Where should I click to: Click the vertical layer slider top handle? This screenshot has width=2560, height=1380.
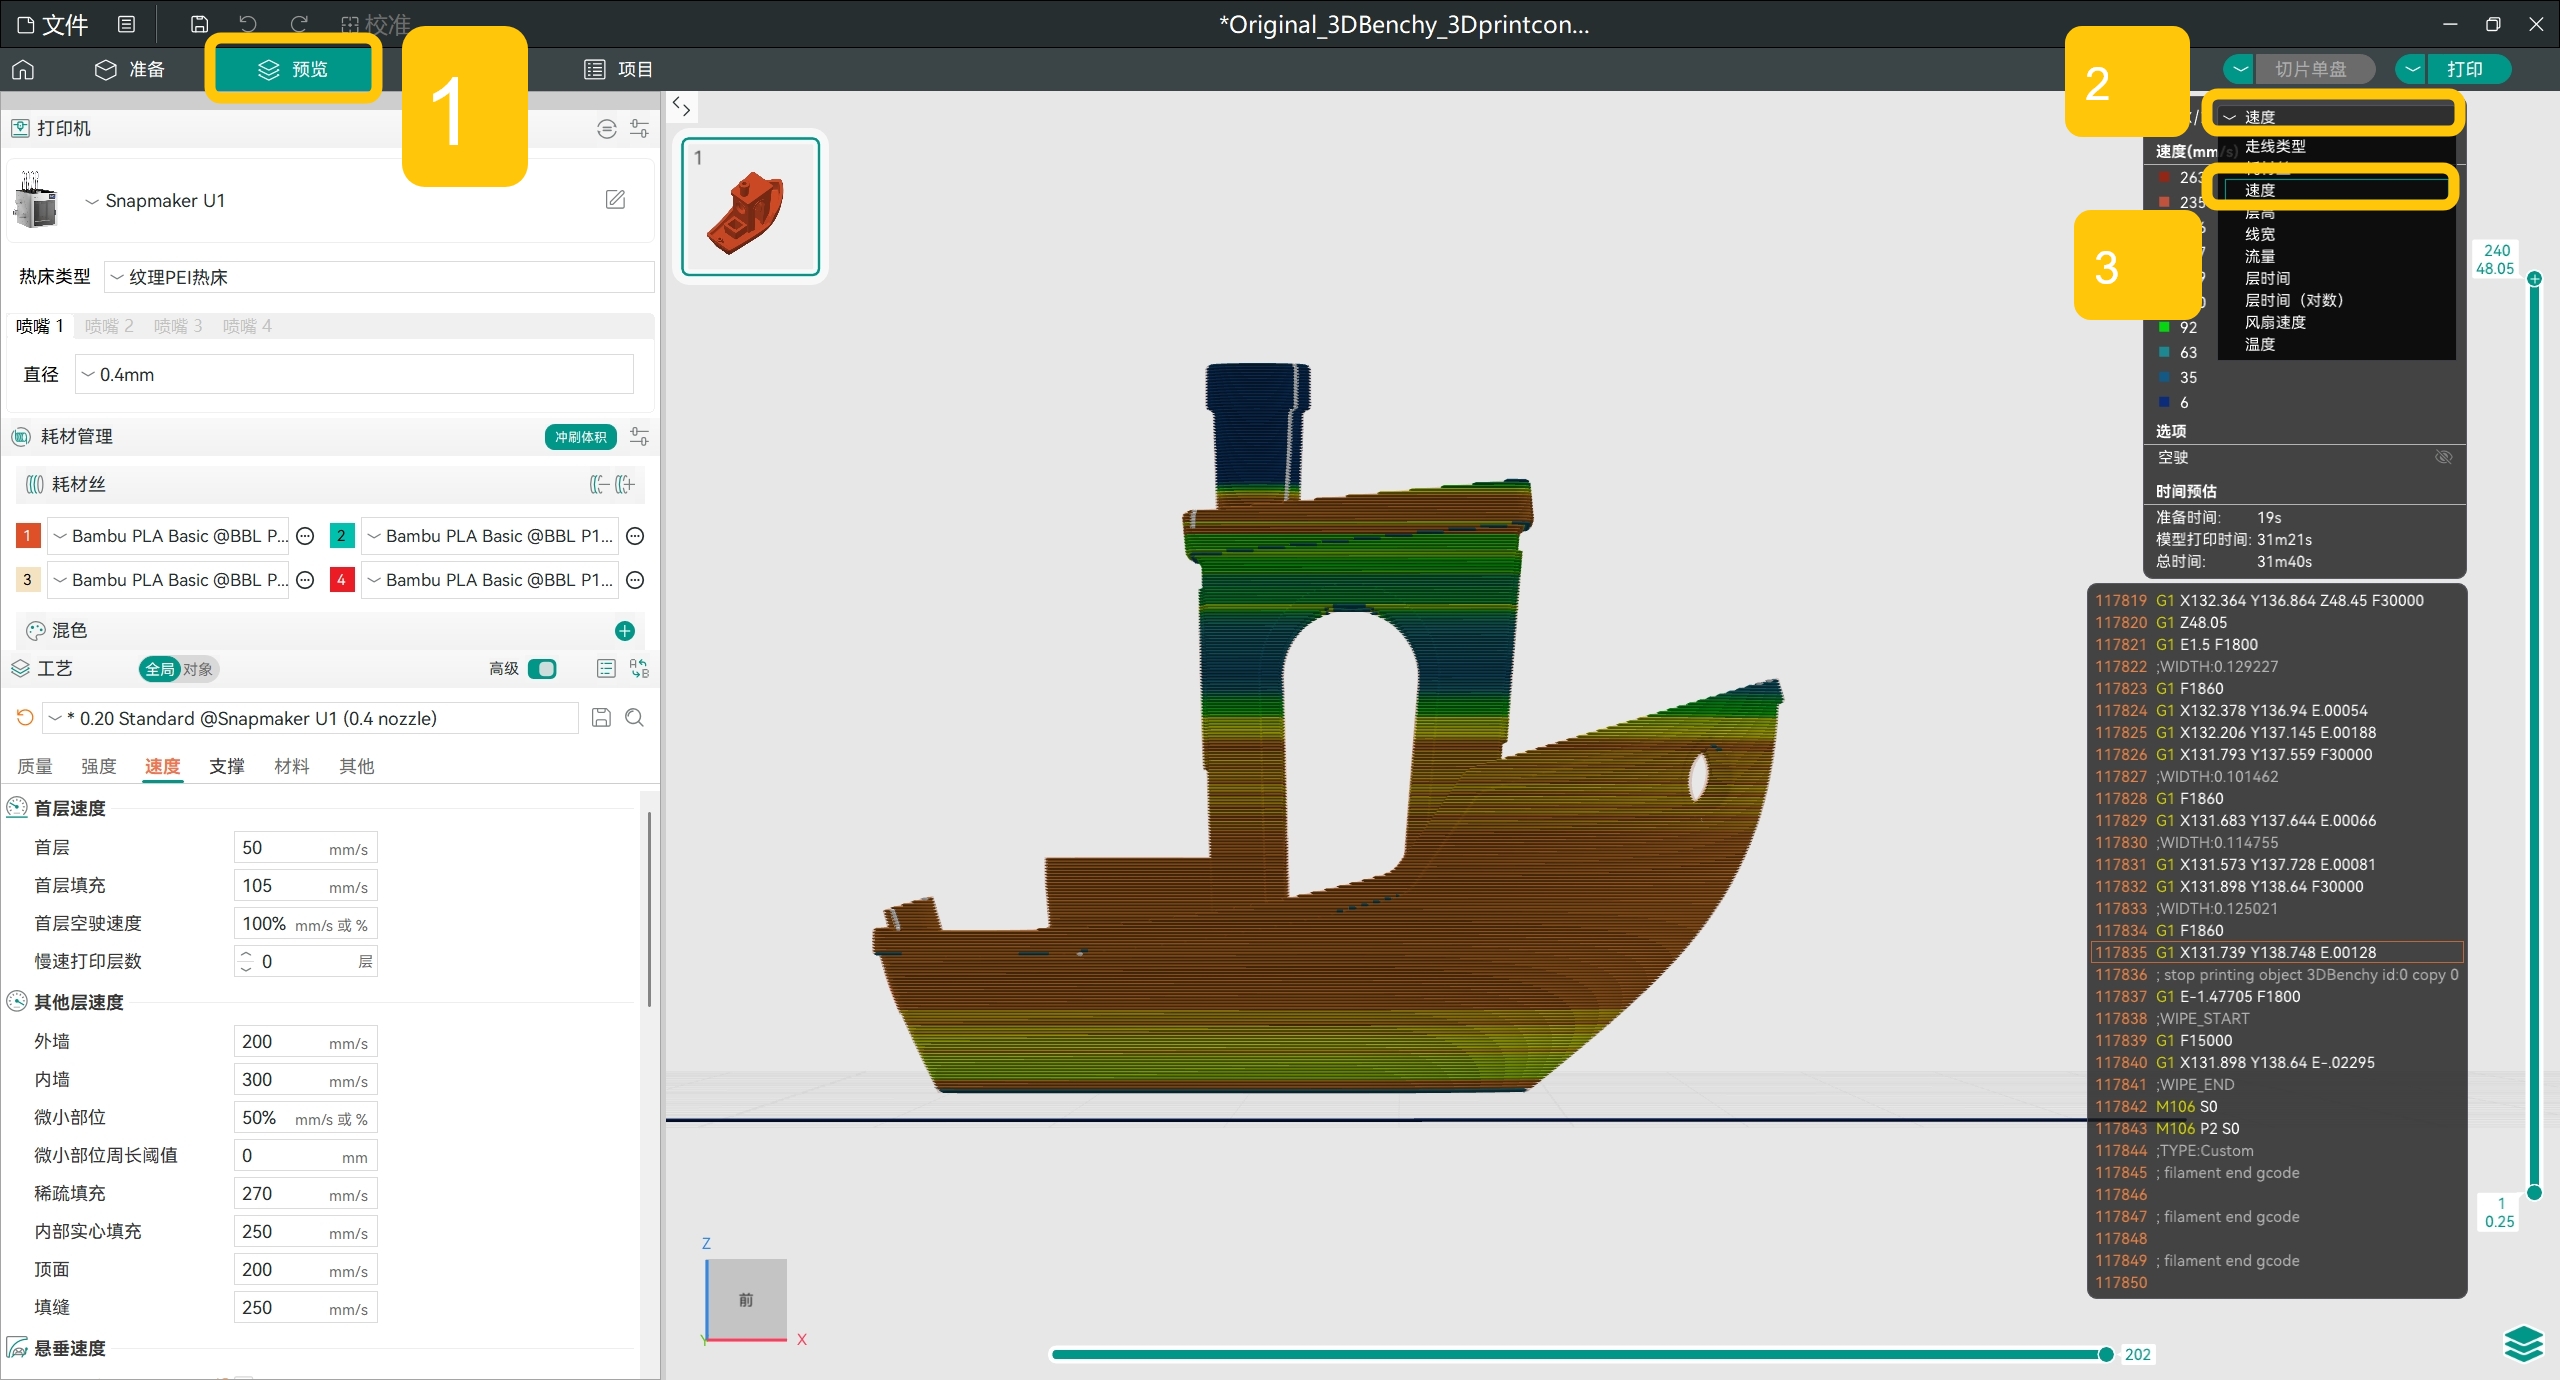[x=2534, y=279]
